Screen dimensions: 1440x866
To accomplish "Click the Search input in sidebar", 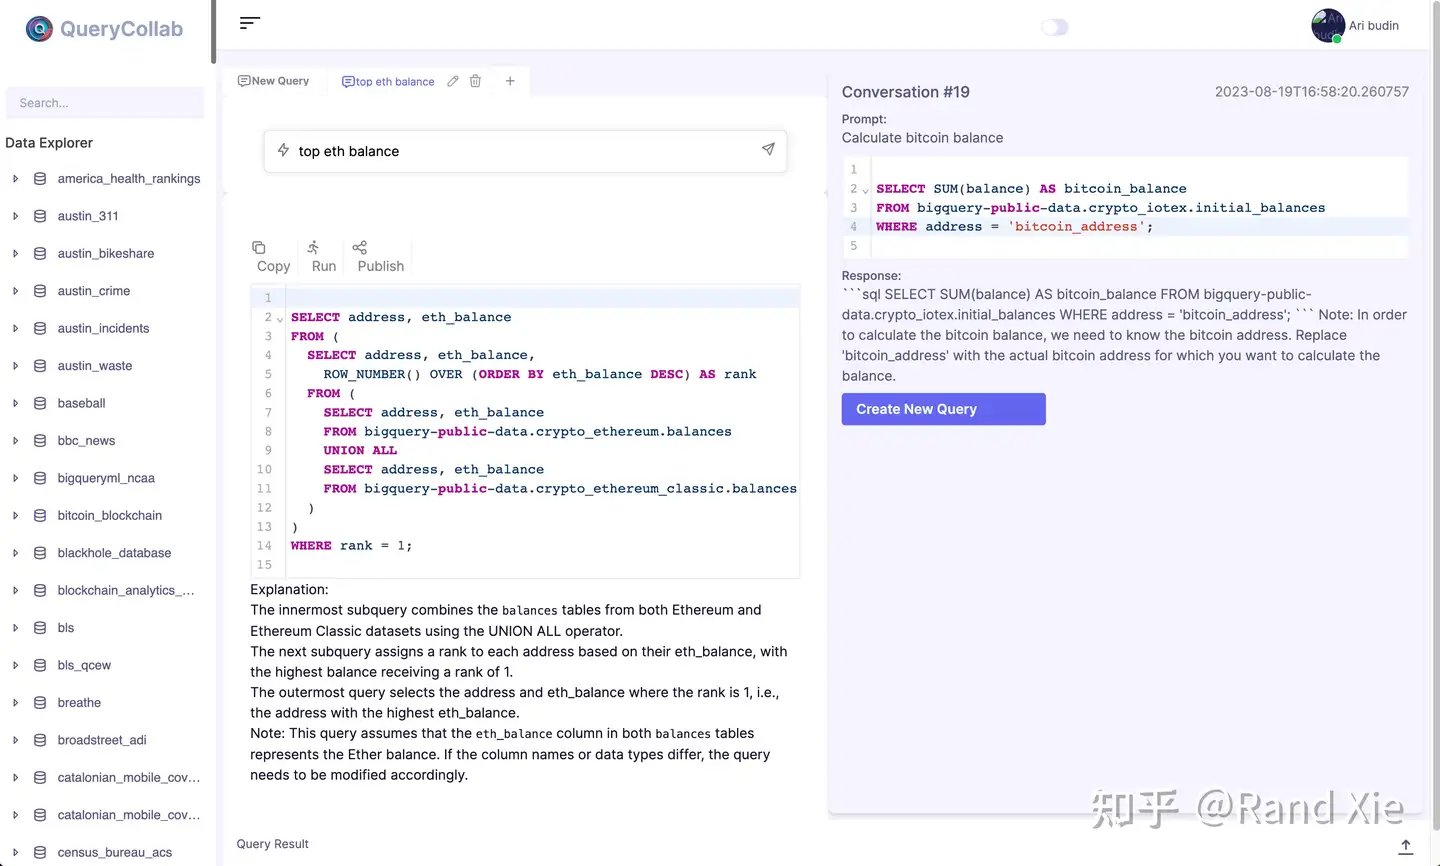I will coord(105,103).
